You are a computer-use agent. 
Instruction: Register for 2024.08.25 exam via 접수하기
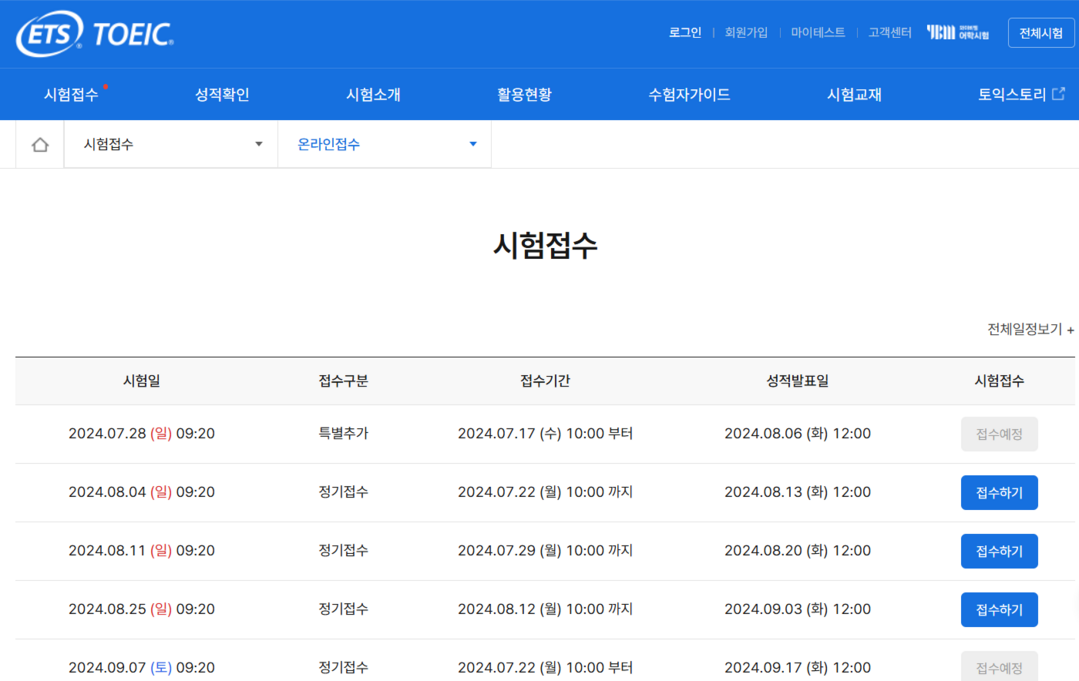click(998, 610)
